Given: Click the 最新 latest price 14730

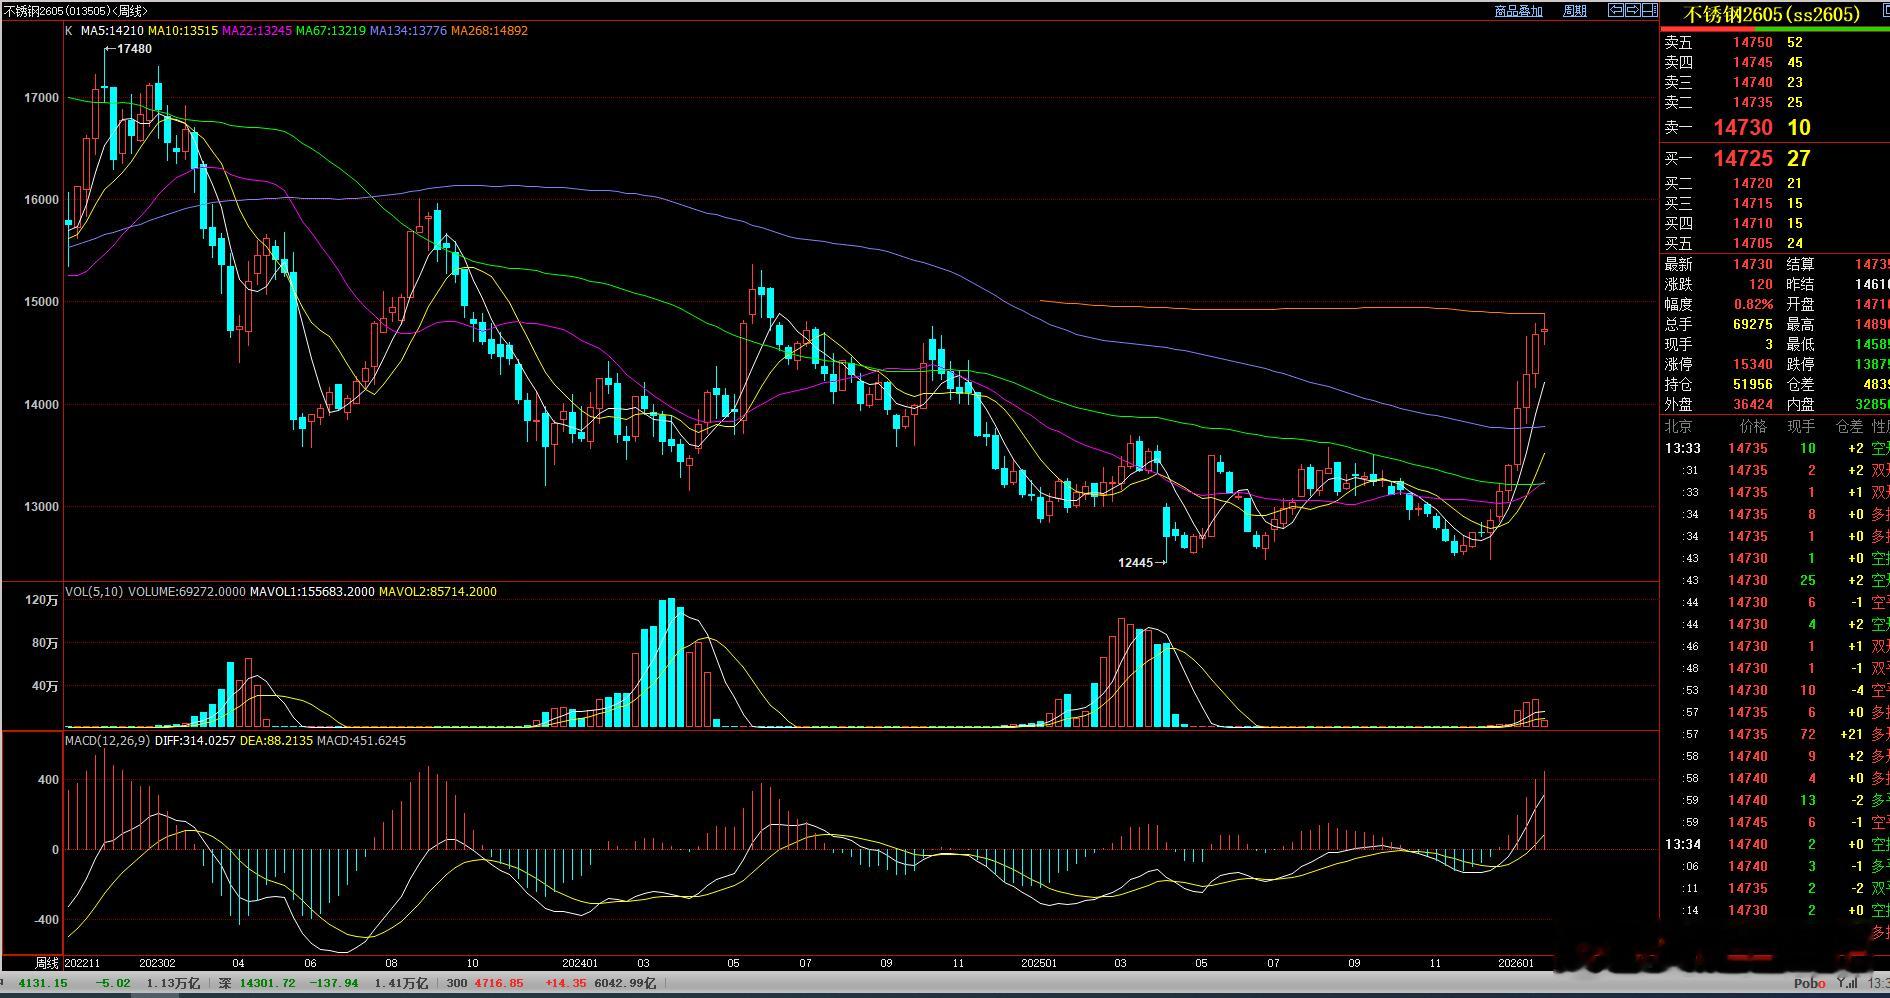Looking at the screenshot, I should (x=1753, y=264).
